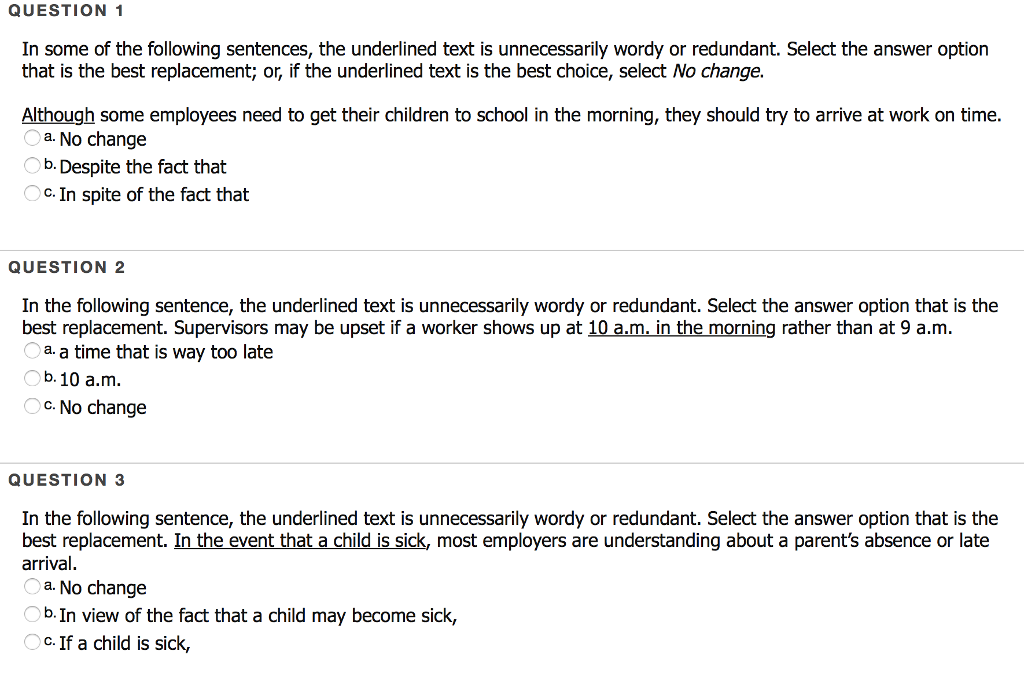Select option c "In spite of the fact that"

pos(31,193)
